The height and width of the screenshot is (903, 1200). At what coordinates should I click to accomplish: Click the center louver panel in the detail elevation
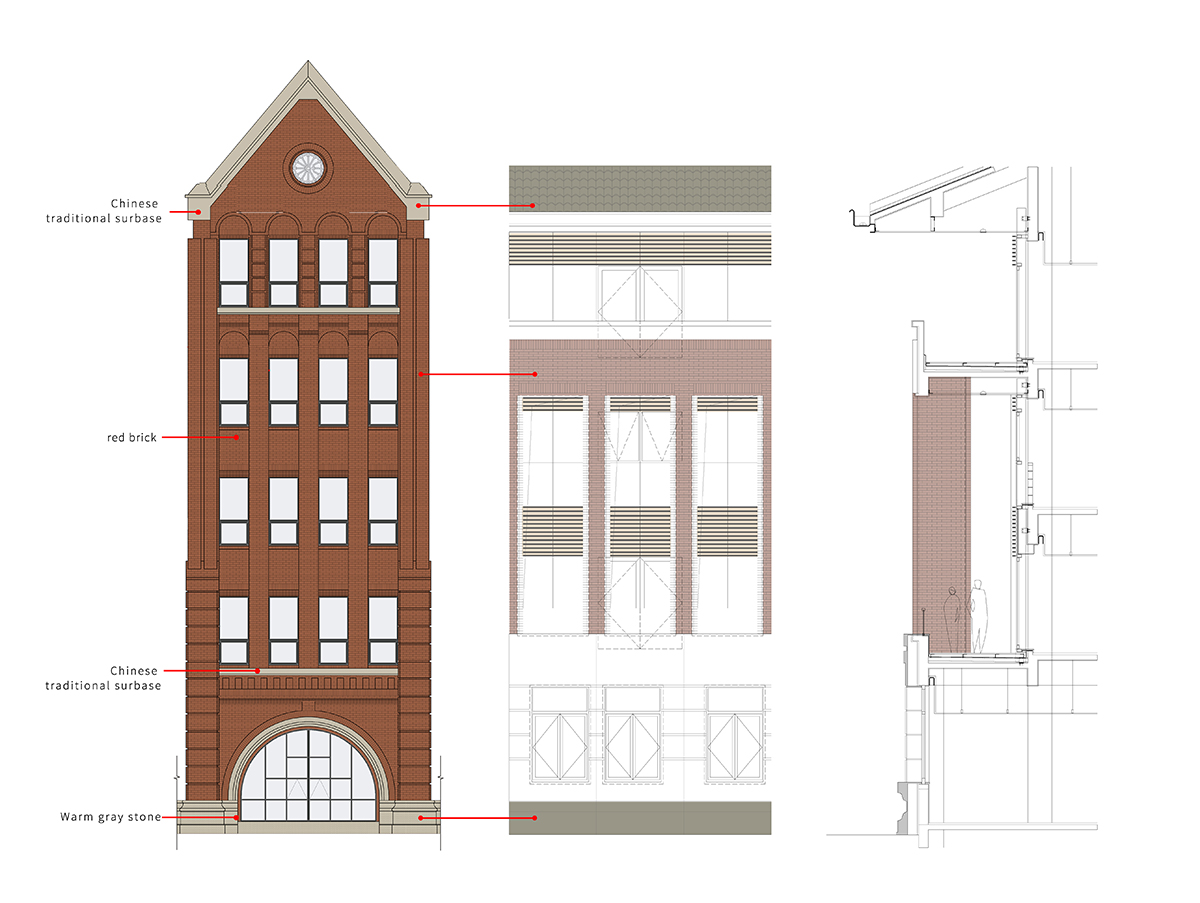pyautogui.click(x=640, y=523)
